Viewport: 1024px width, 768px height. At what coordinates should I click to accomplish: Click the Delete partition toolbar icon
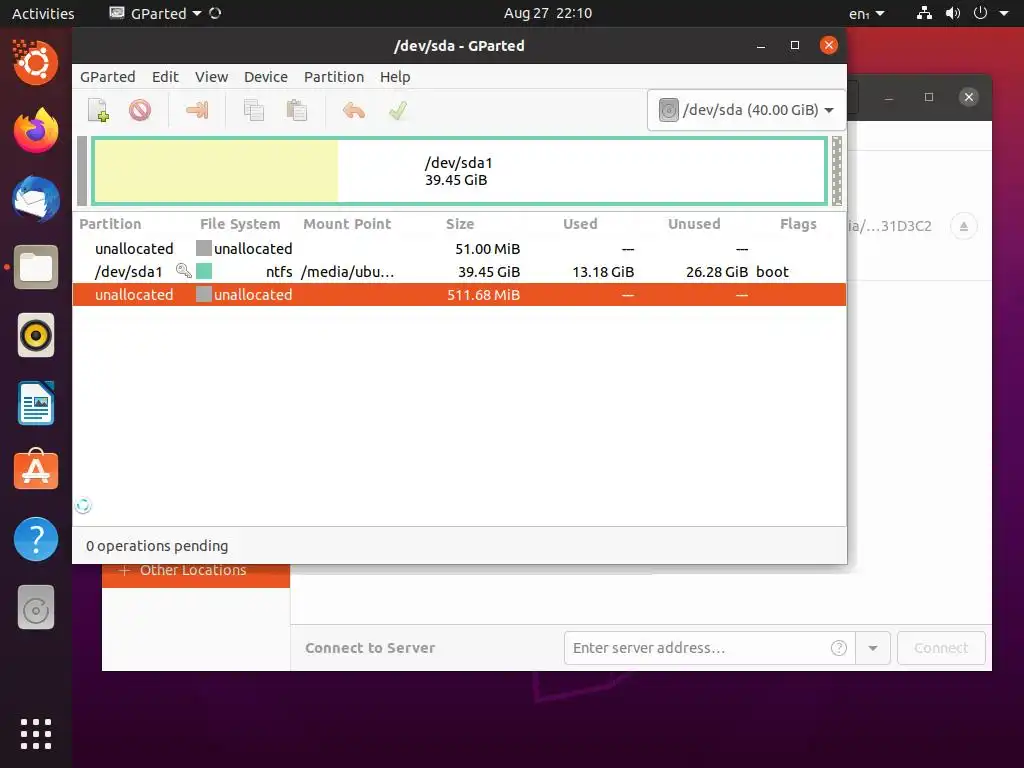(x=140, y=110)
